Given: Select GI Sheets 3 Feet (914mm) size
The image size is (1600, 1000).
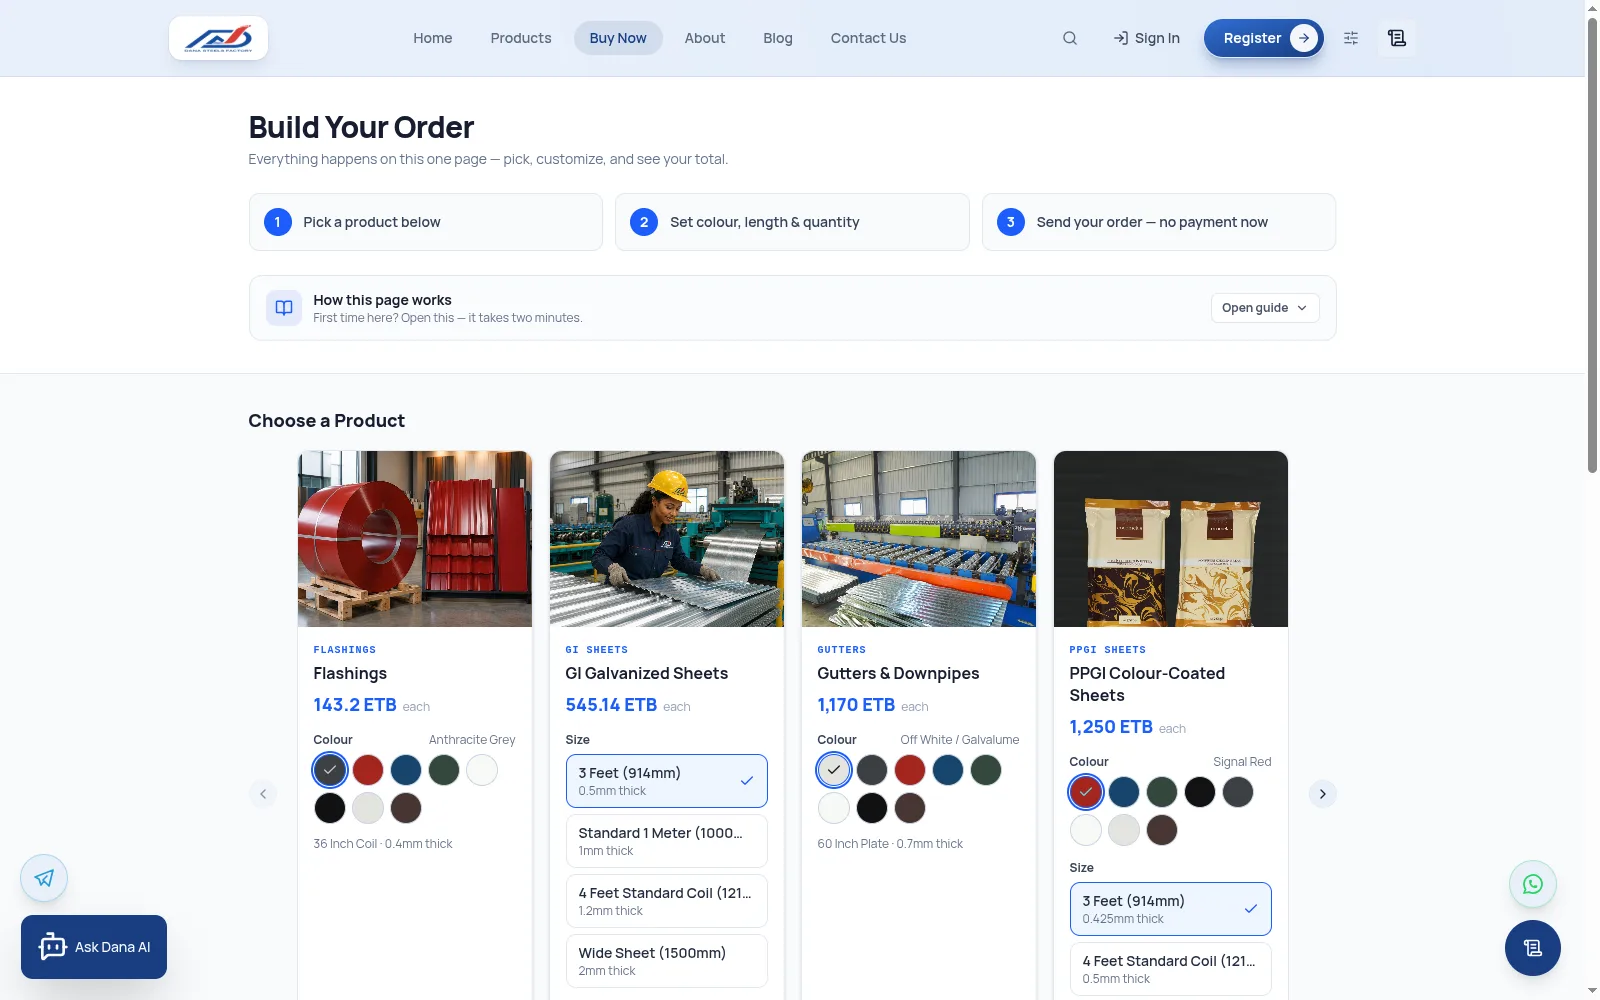Looking at the screenshot, I should point(667,781).
